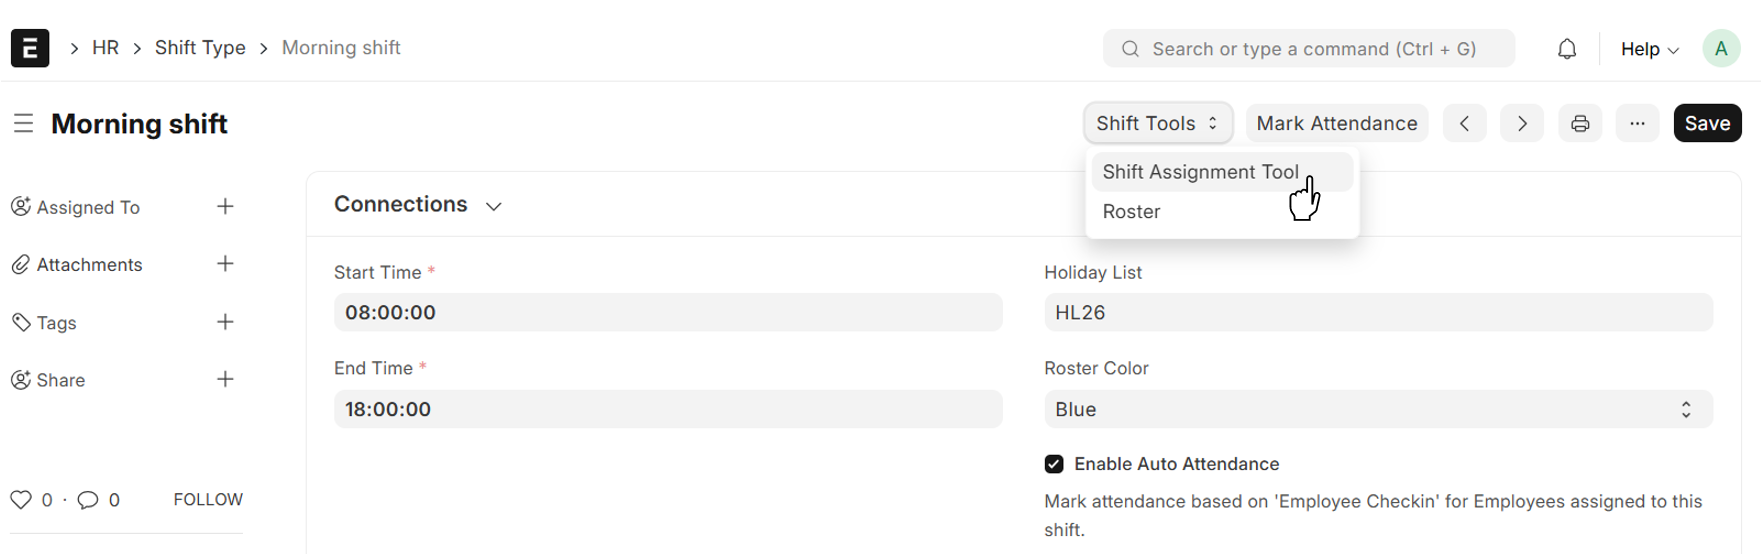
Task: Add an attachment with the plus icon
Action: pos(225,264)
